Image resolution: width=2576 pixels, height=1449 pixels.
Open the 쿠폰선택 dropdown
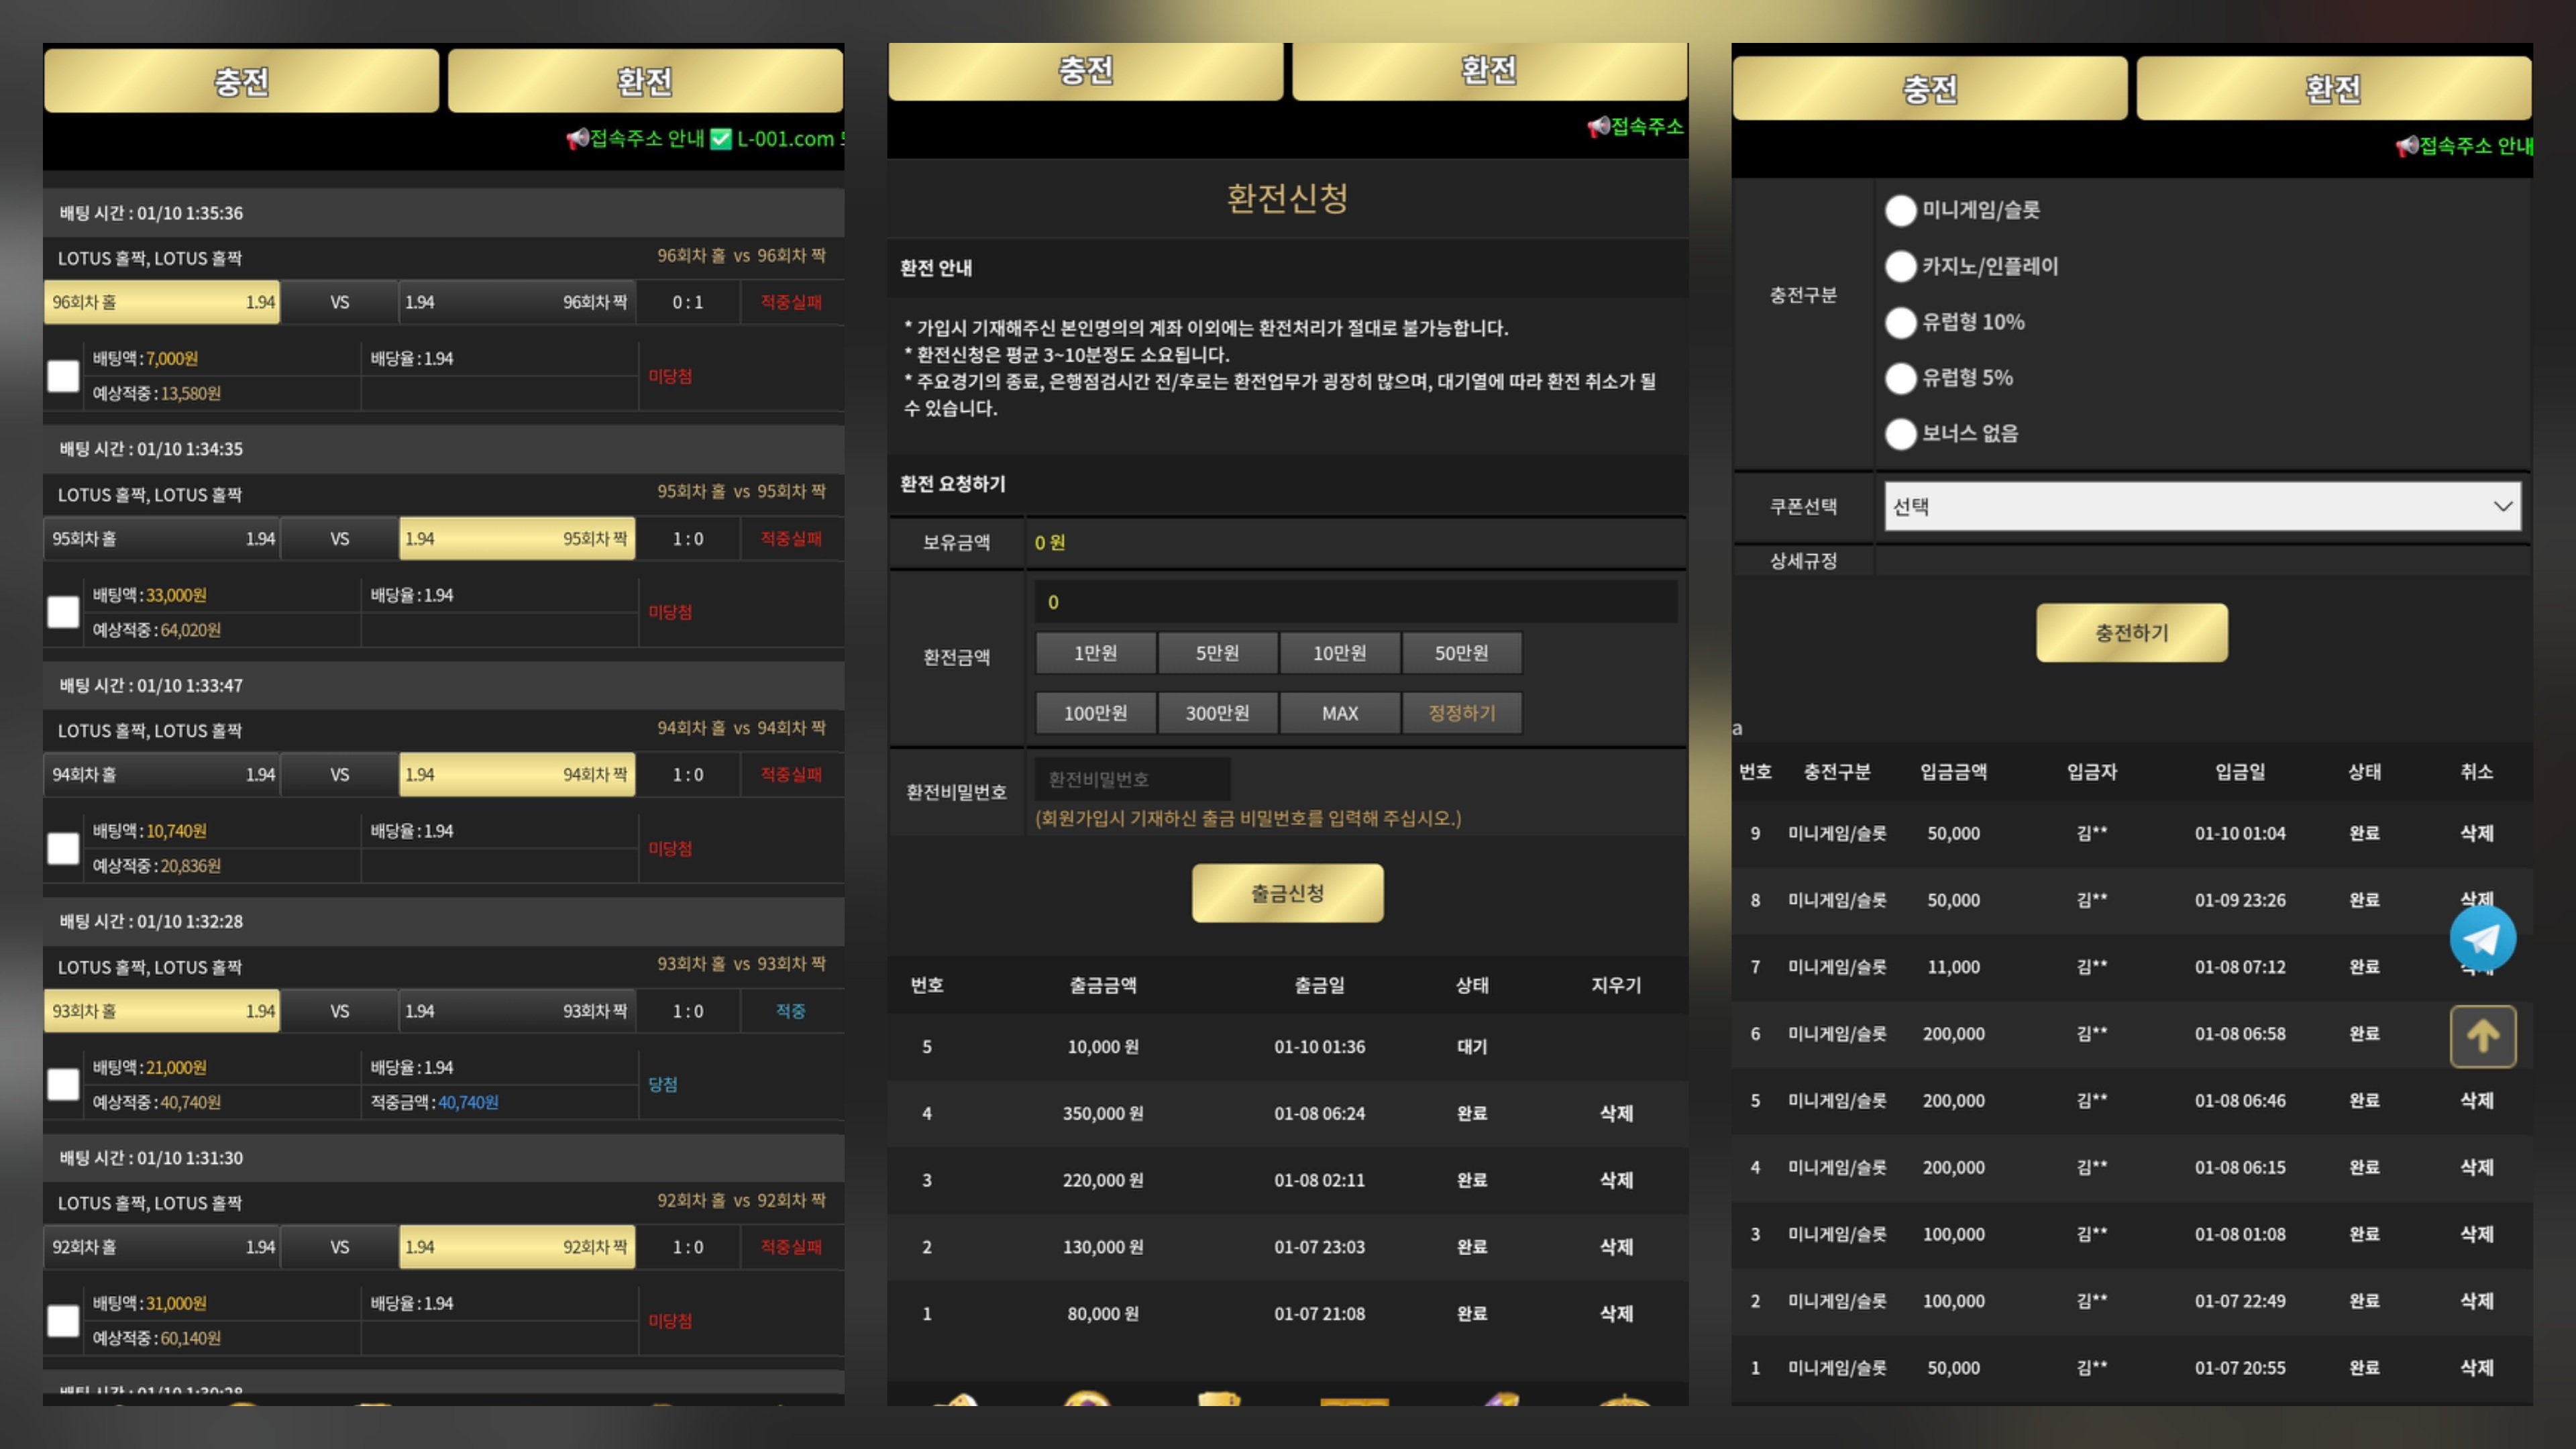pyautogui.click(x=2202, y=506)
